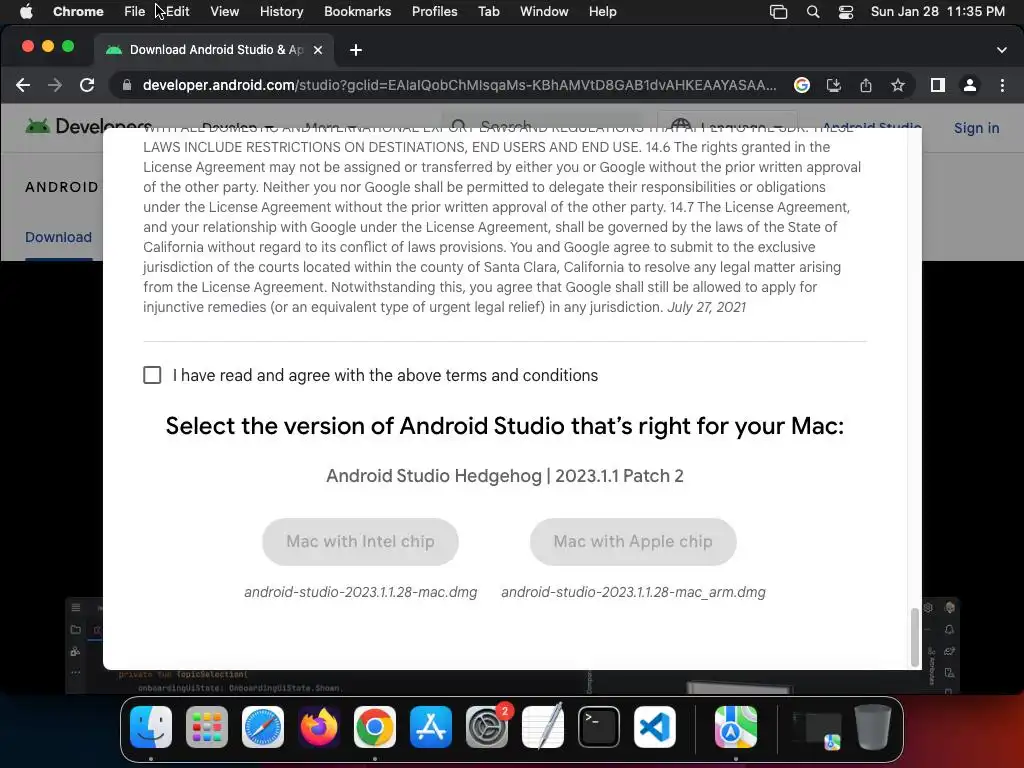
Task: Open the View menu
Action: click(225, 12)
